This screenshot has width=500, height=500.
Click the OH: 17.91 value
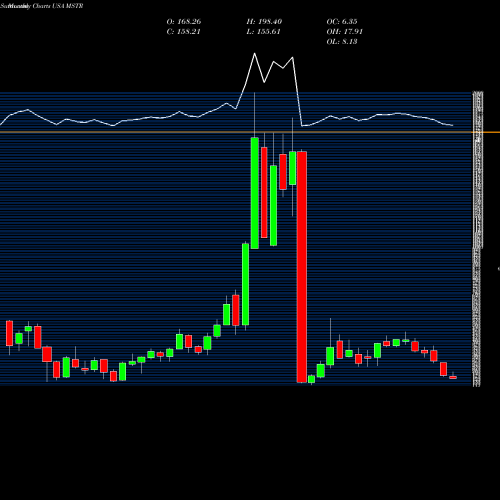(x=345, y=32)
